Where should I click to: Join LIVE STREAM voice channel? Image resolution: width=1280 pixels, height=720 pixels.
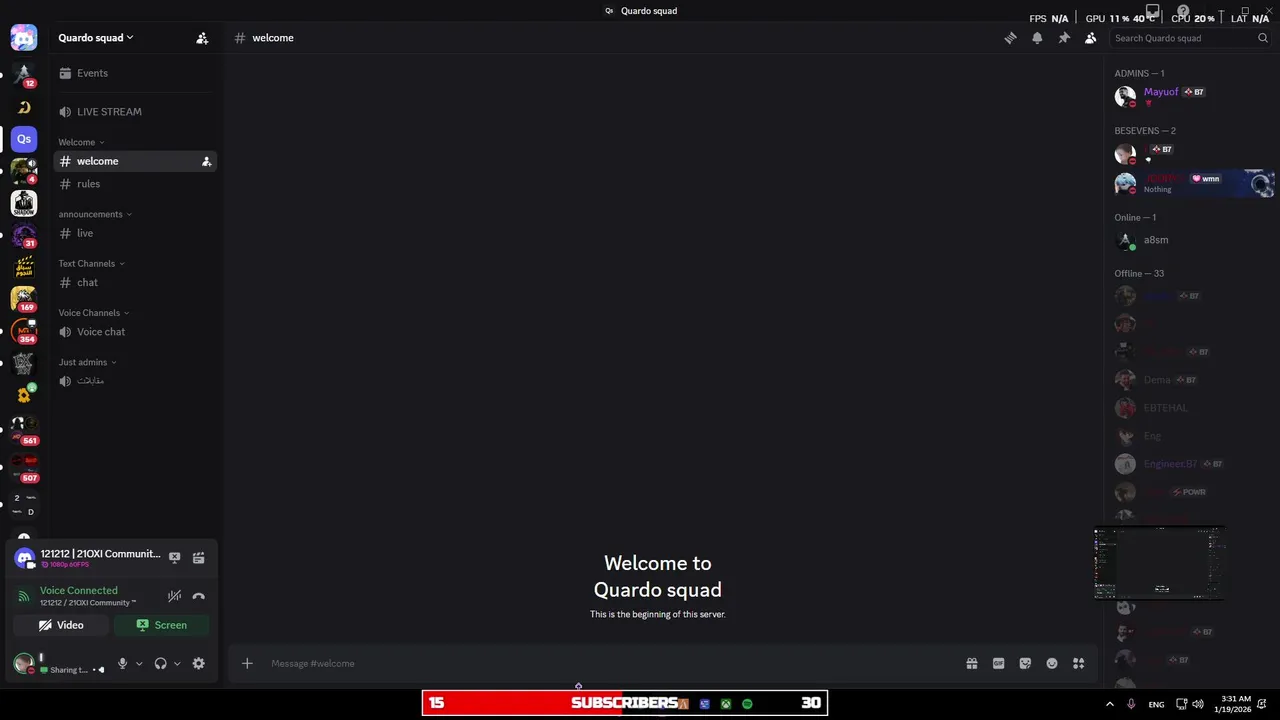(x=134, y=112)
